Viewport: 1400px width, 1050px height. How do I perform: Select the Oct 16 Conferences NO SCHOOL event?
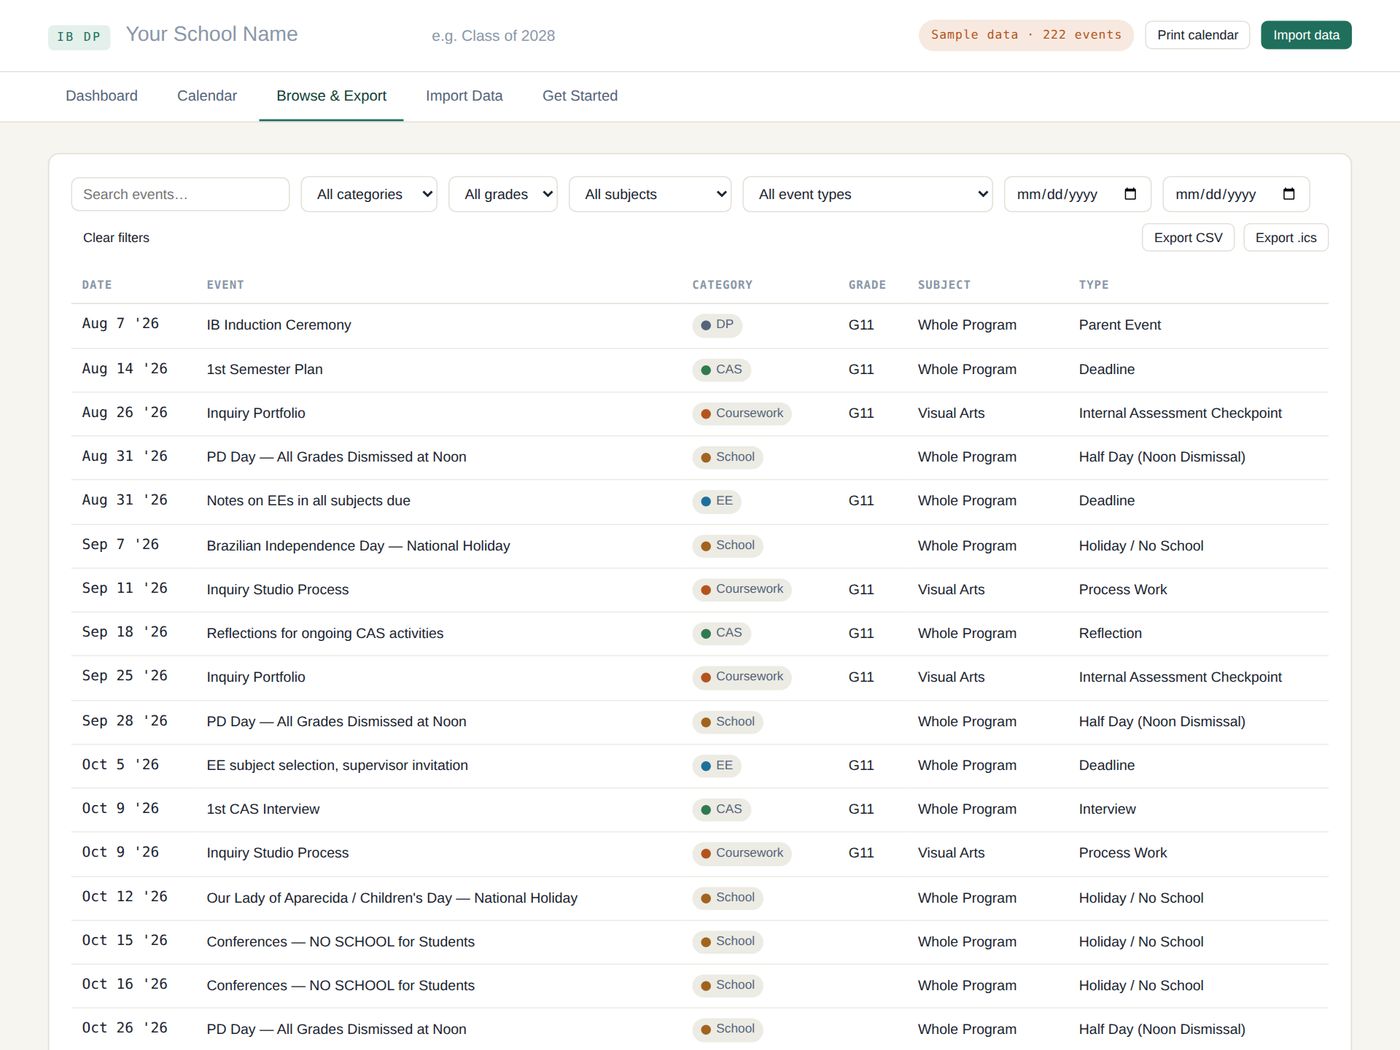[341, 986]
